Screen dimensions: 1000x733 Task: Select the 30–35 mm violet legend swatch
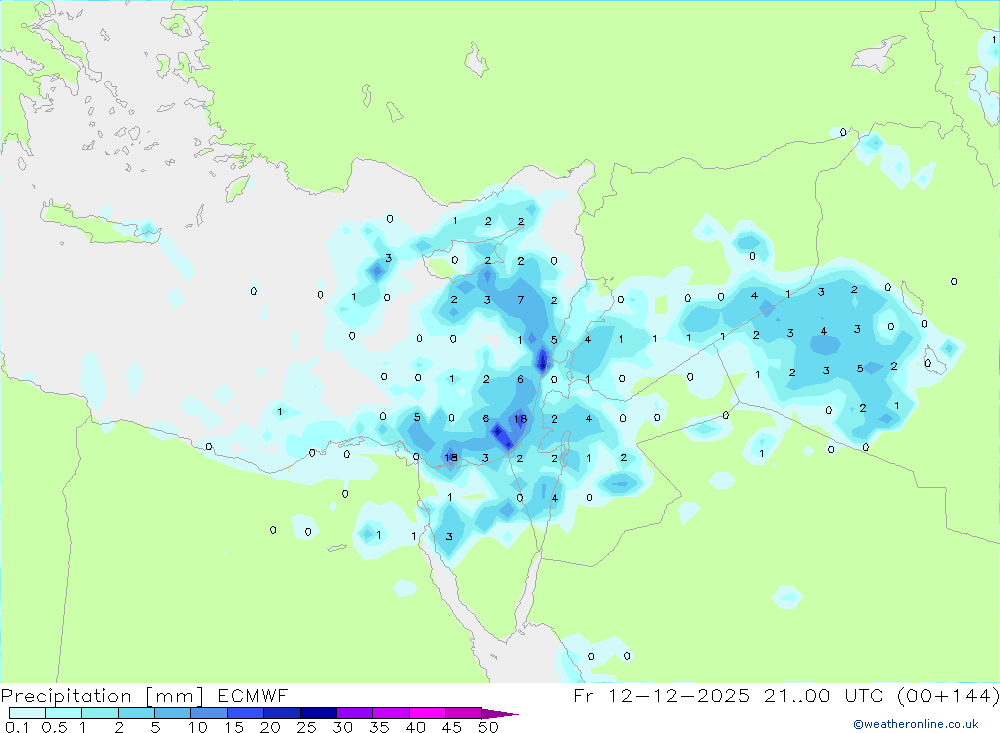coord(355,713)
